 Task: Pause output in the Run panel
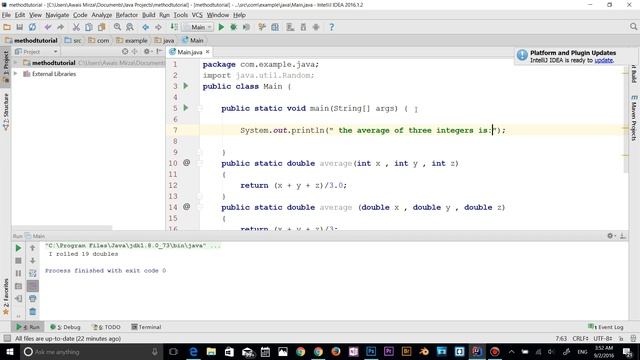click(18, 273)
